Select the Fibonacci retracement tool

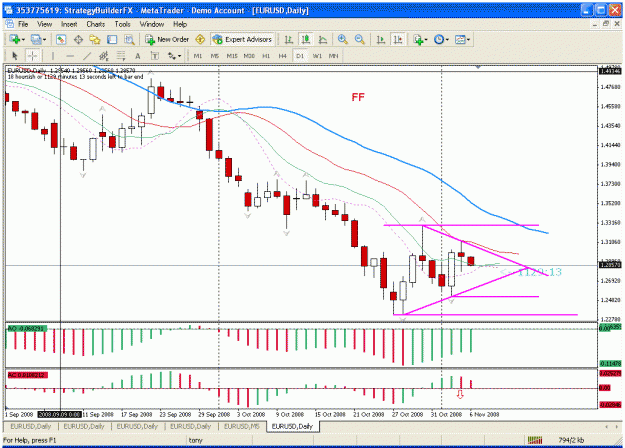click(121, 56)
